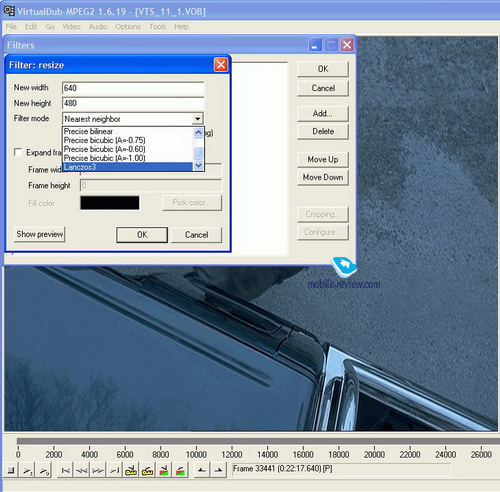Open the Audio menu
500x492 pixels.
point(98,27)
